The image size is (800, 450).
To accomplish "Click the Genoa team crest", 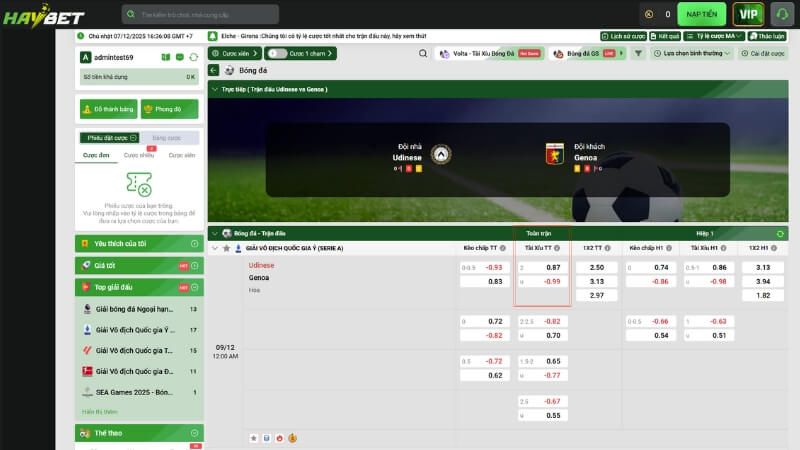I will tap(554, 154).
